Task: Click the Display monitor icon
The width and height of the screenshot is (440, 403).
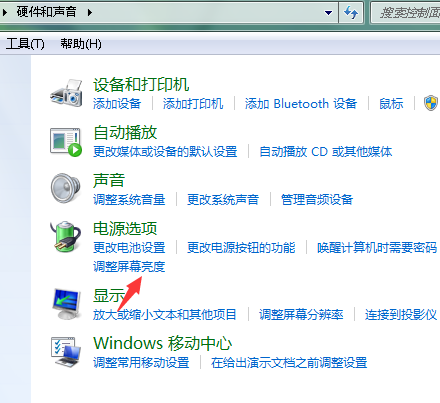Action: pos(67,304)
